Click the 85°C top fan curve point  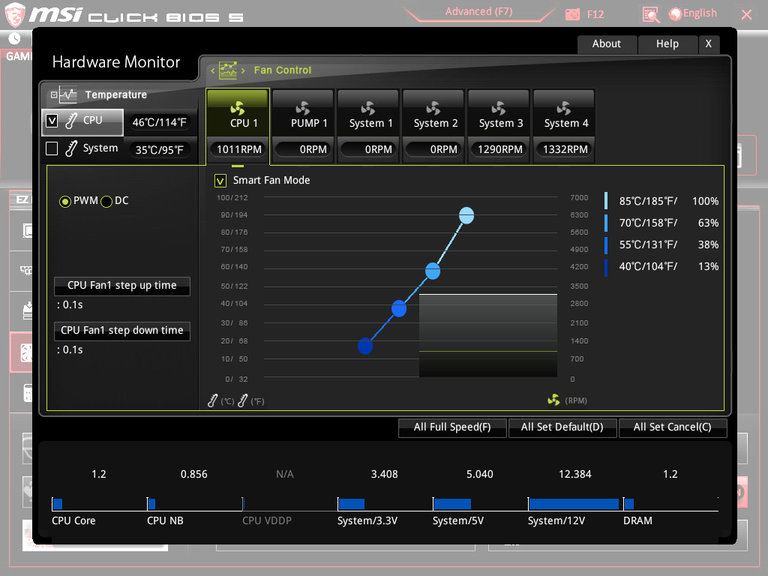[x=466, y=216]
